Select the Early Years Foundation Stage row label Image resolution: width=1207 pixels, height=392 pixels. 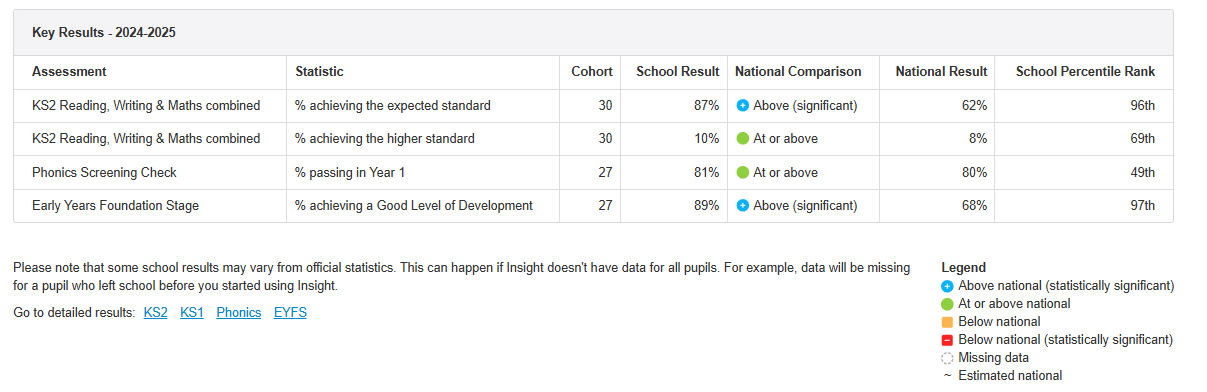[115, 206]
